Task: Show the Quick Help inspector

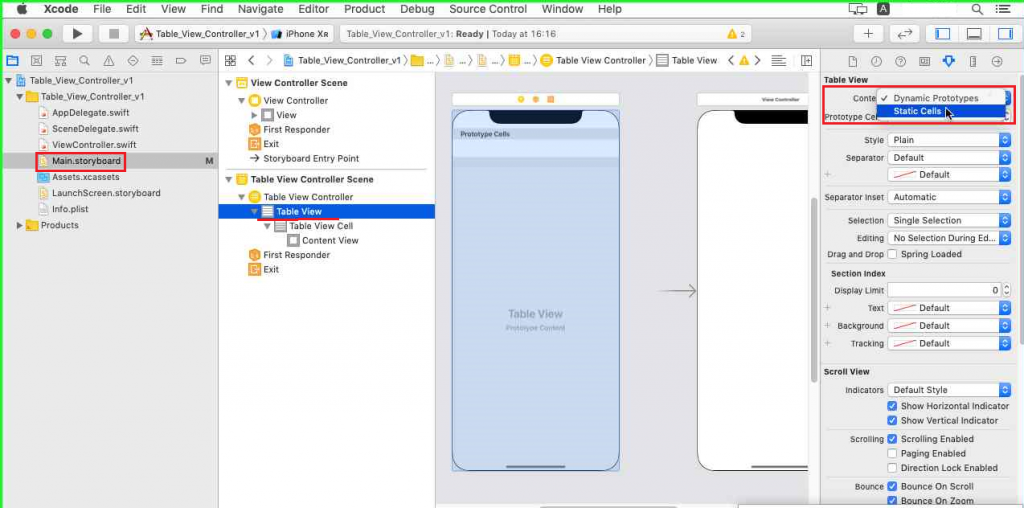Action: click(901, 61)
